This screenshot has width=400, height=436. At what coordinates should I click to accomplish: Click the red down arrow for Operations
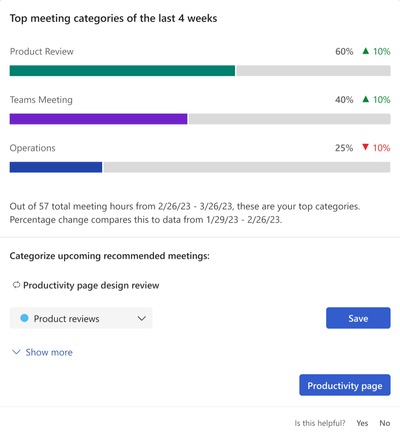[366, 147]
